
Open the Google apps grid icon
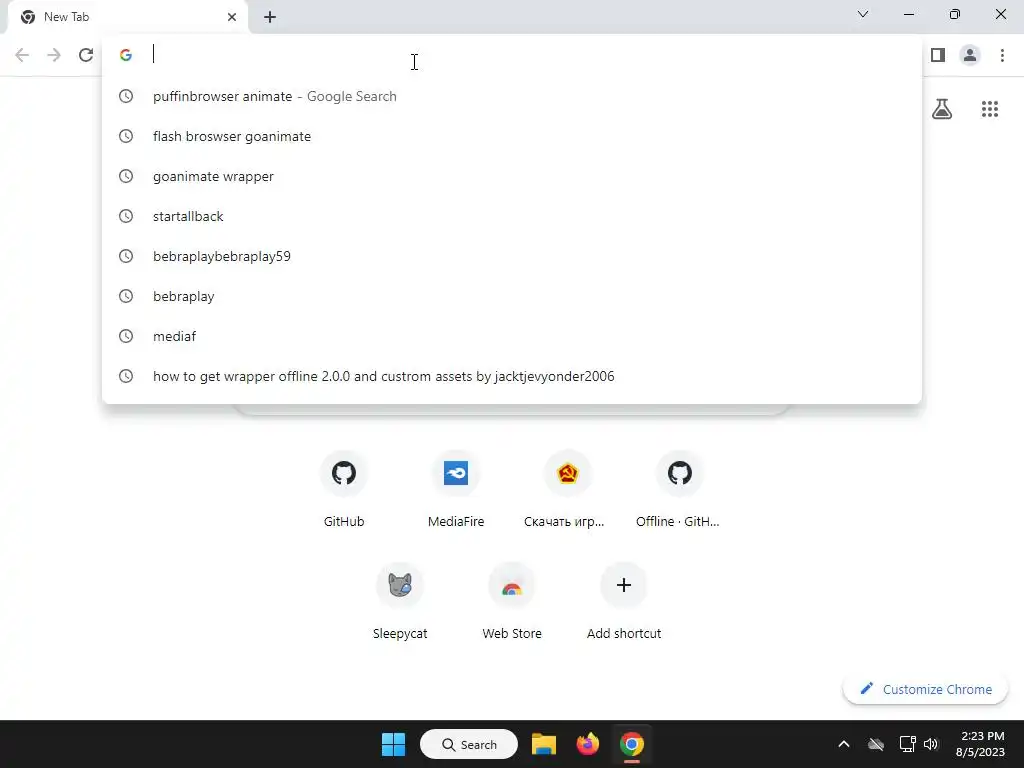(990, 109)
